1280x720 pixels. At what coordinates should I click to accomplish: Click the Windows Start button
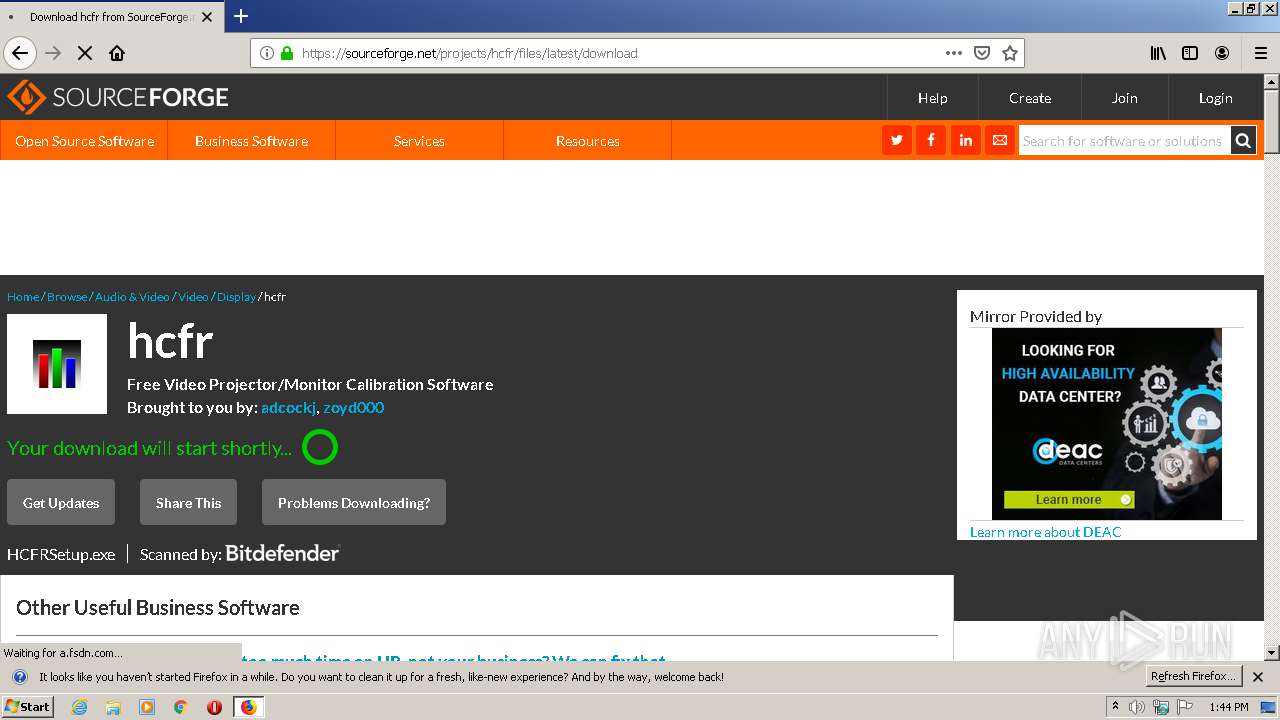tap(28, 707)
